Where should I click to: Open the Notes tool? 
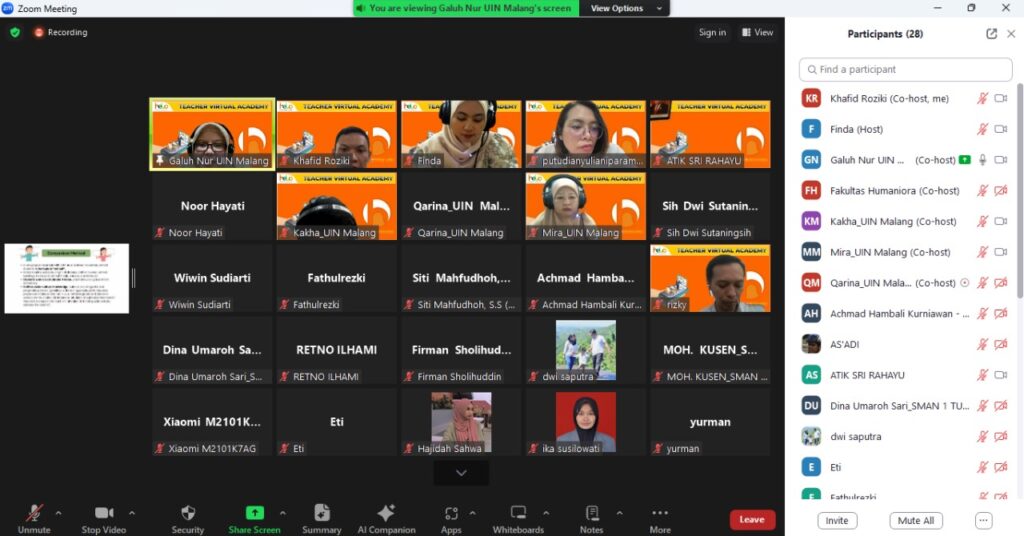[592, 515]
